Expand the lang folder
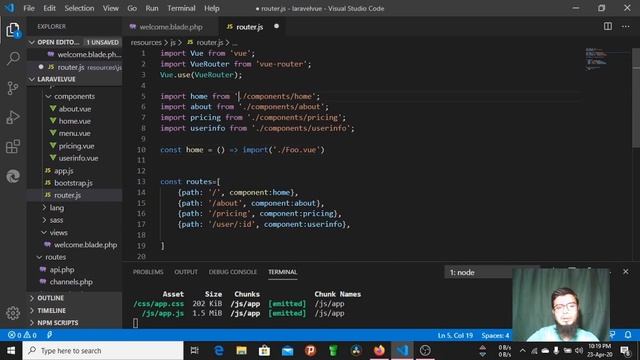Screen dimensions: 640x360 [44, 208]
